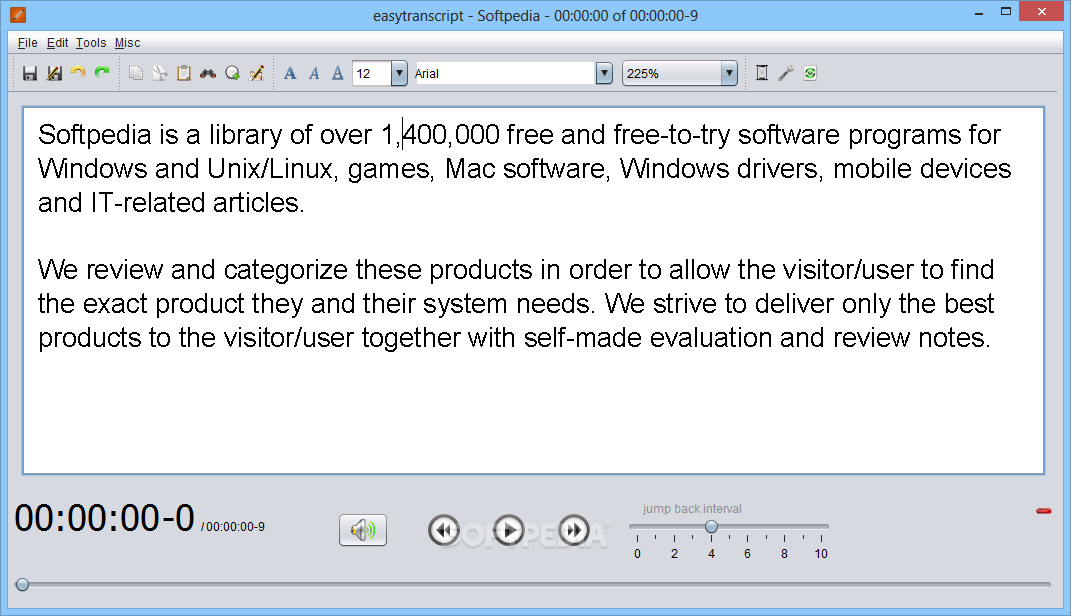The image size is (1071, 616).
Task: Minimize the easytranscript window
Action: coord(979,12)
